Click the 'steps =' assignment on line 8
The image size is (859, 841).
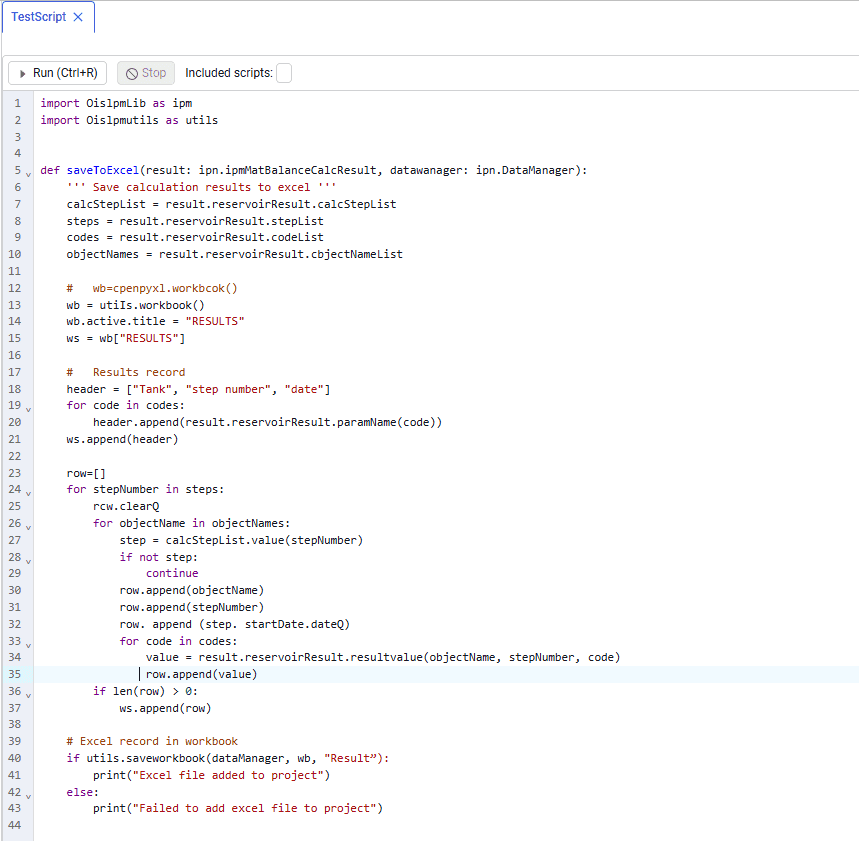click(x=195, y=221)
